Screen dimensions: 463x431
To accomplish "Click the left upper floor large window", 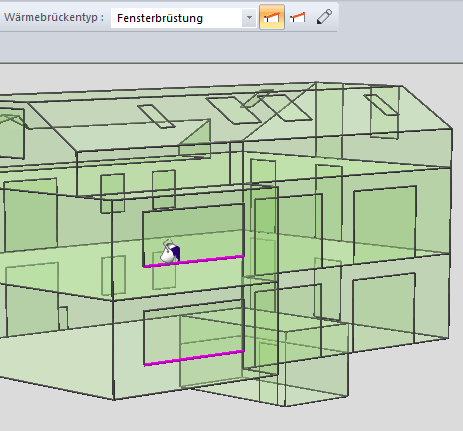I will pos(31,215).
